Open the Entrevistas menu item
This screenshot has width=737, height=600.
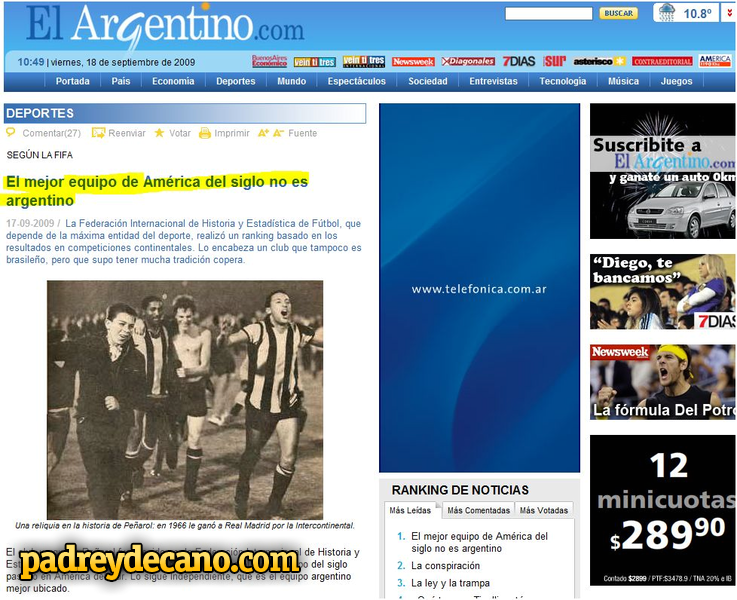pyautogui.click(x=493, y=81)
